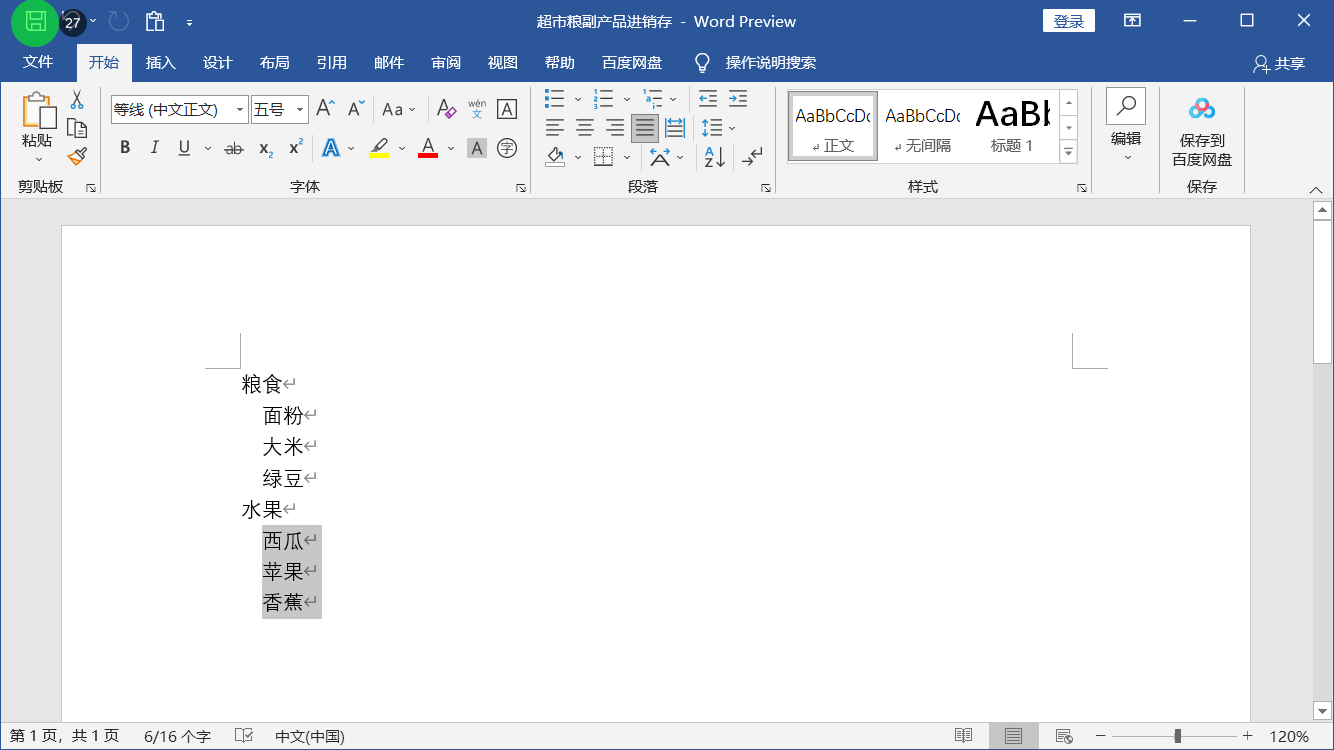Toggle Strikethrough formatting
The image size is (1334, 750).
(x=234, y=148)
